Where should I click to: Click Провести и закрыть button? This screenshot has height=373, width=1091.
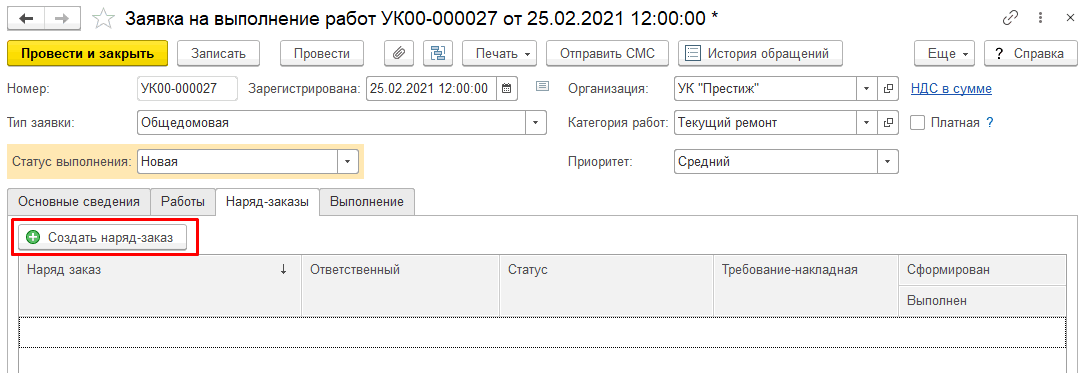[88, 53]
